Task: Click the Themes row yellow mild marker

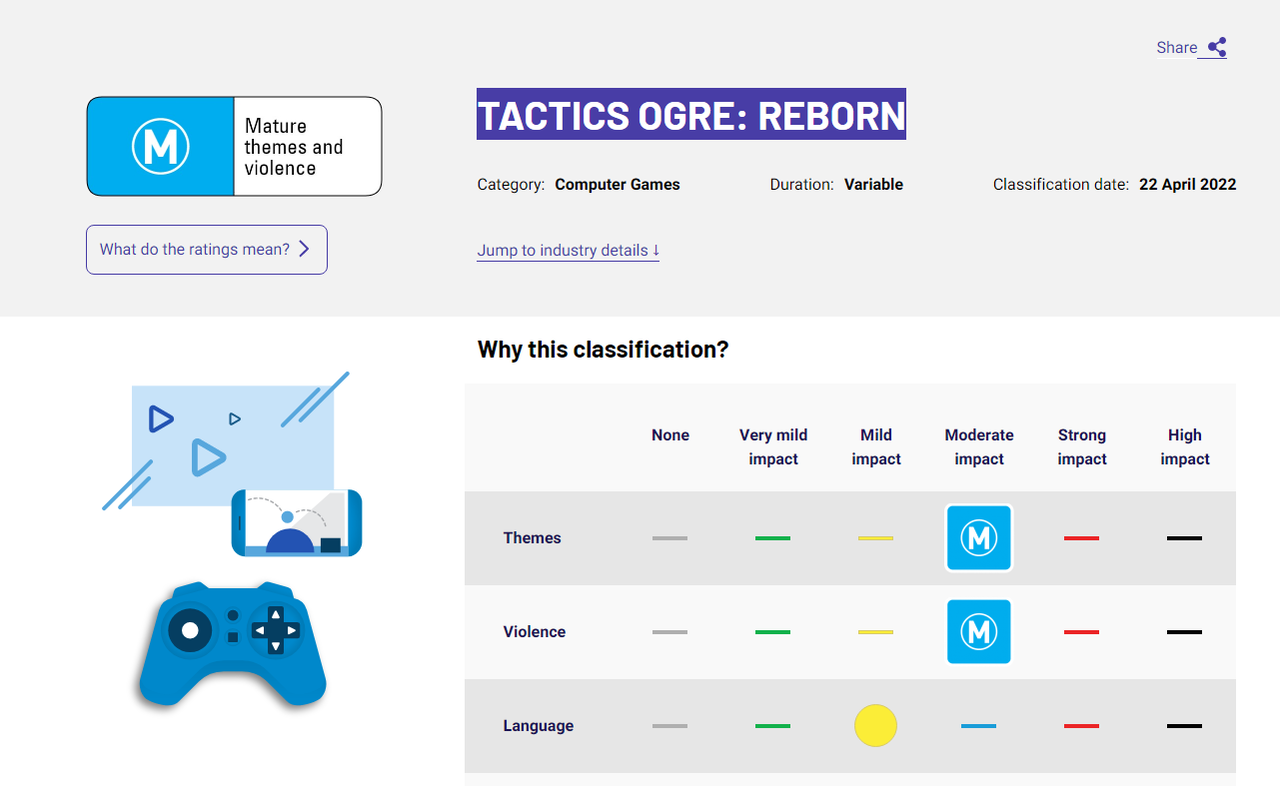Action: pyautogui.click(x=876, y=538)
